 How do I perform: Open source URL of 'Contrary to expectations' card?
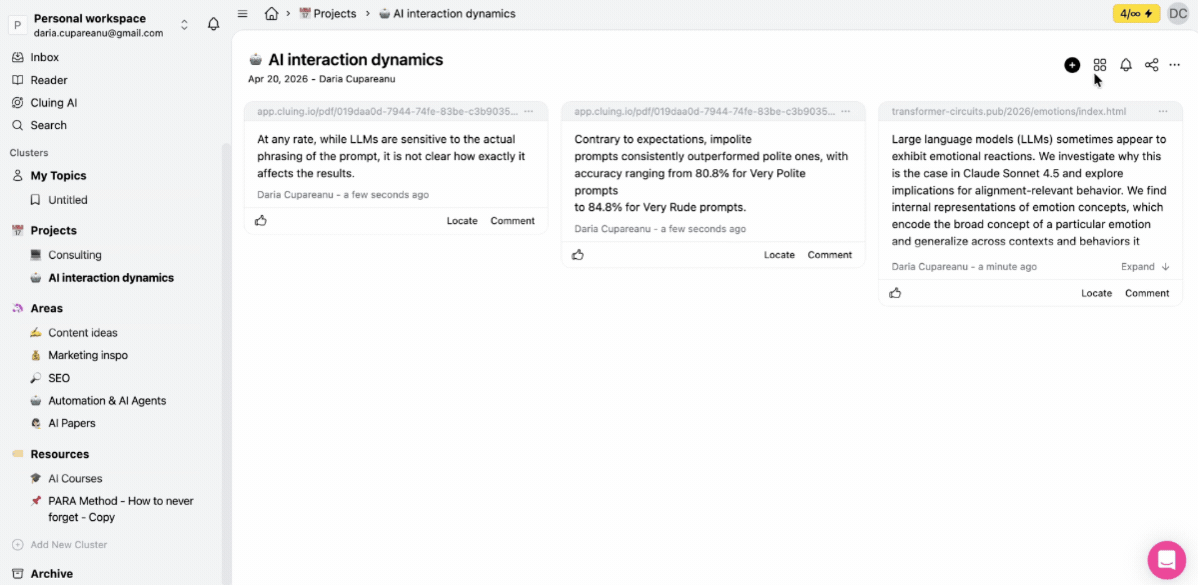(704, 112)
